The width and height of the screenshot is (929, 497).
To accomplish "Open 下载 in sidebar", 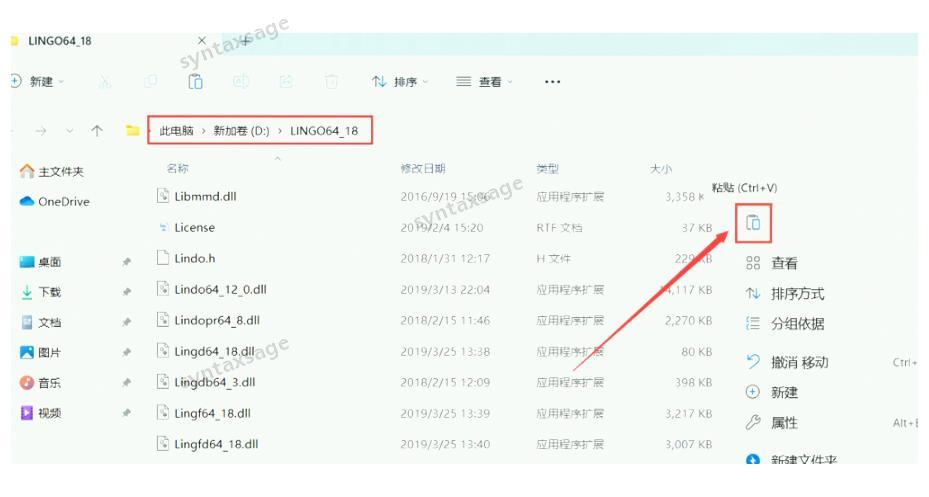I will 40,292.
